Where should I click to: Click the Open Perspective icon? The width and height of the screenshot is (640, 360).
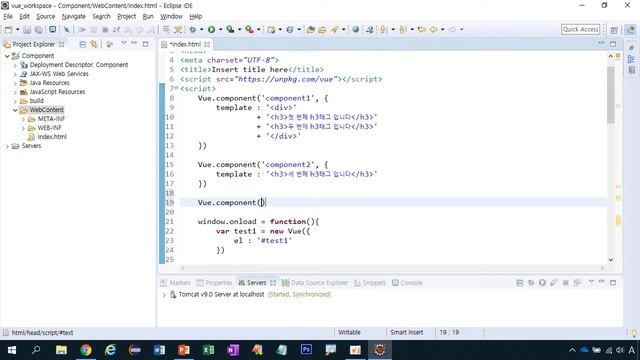point(614,30)
